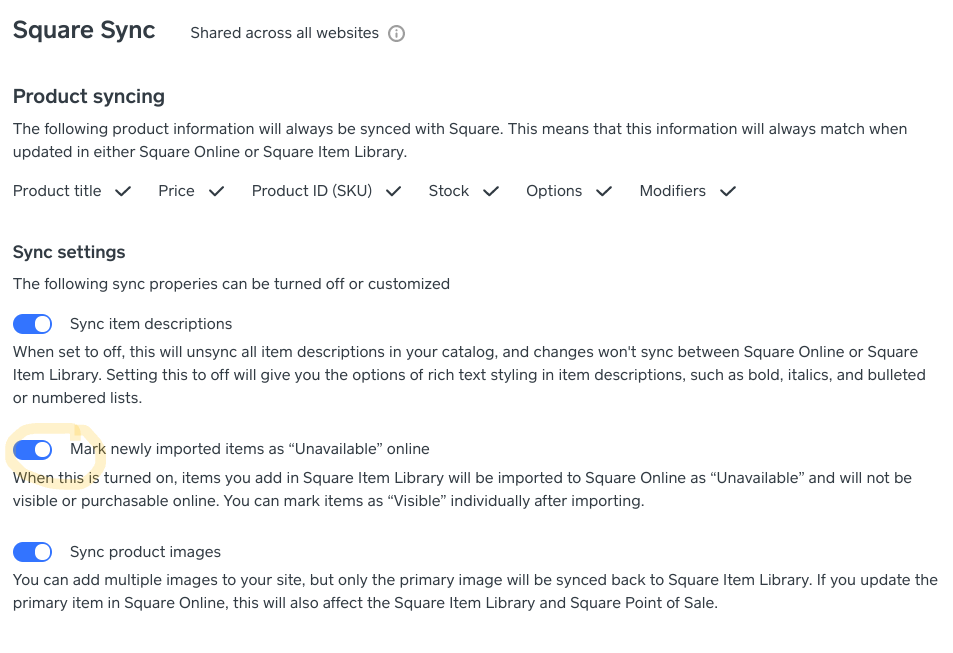953x653 pixels.
Task: Click the checkmark next to Product title
Action: tap(123, 191)
